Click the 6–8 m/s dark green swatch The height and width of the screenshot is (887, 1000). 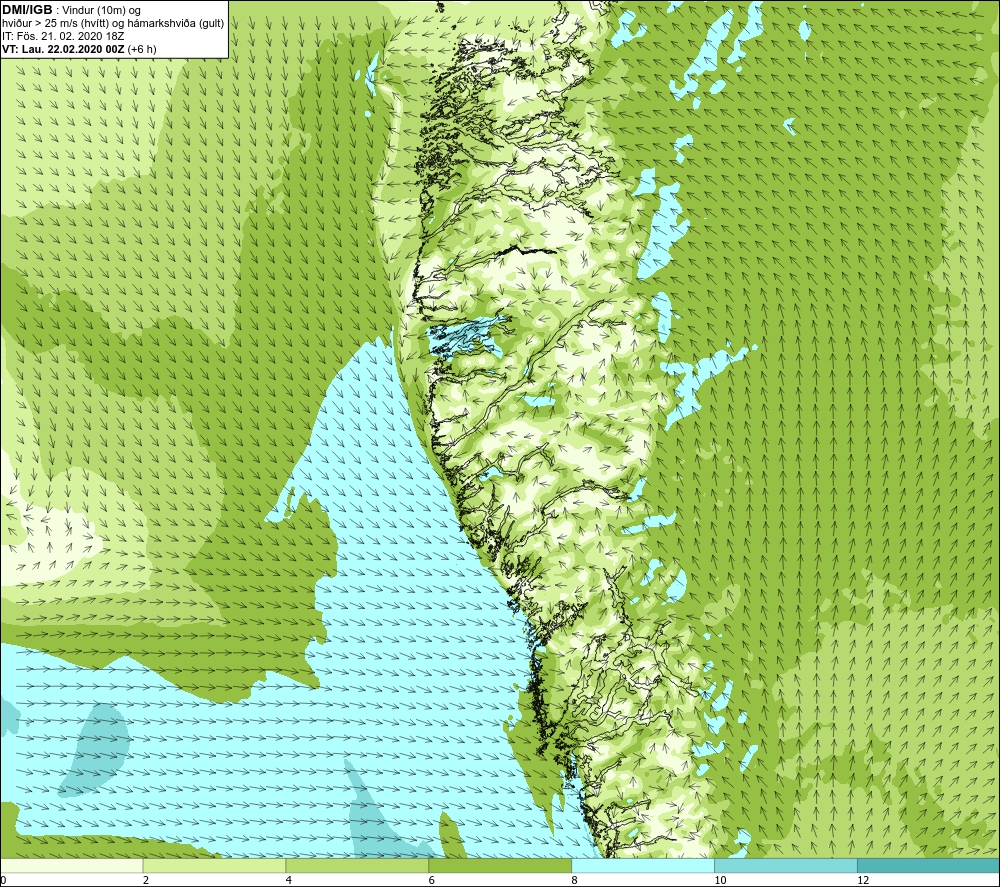(x=500, y=865)
